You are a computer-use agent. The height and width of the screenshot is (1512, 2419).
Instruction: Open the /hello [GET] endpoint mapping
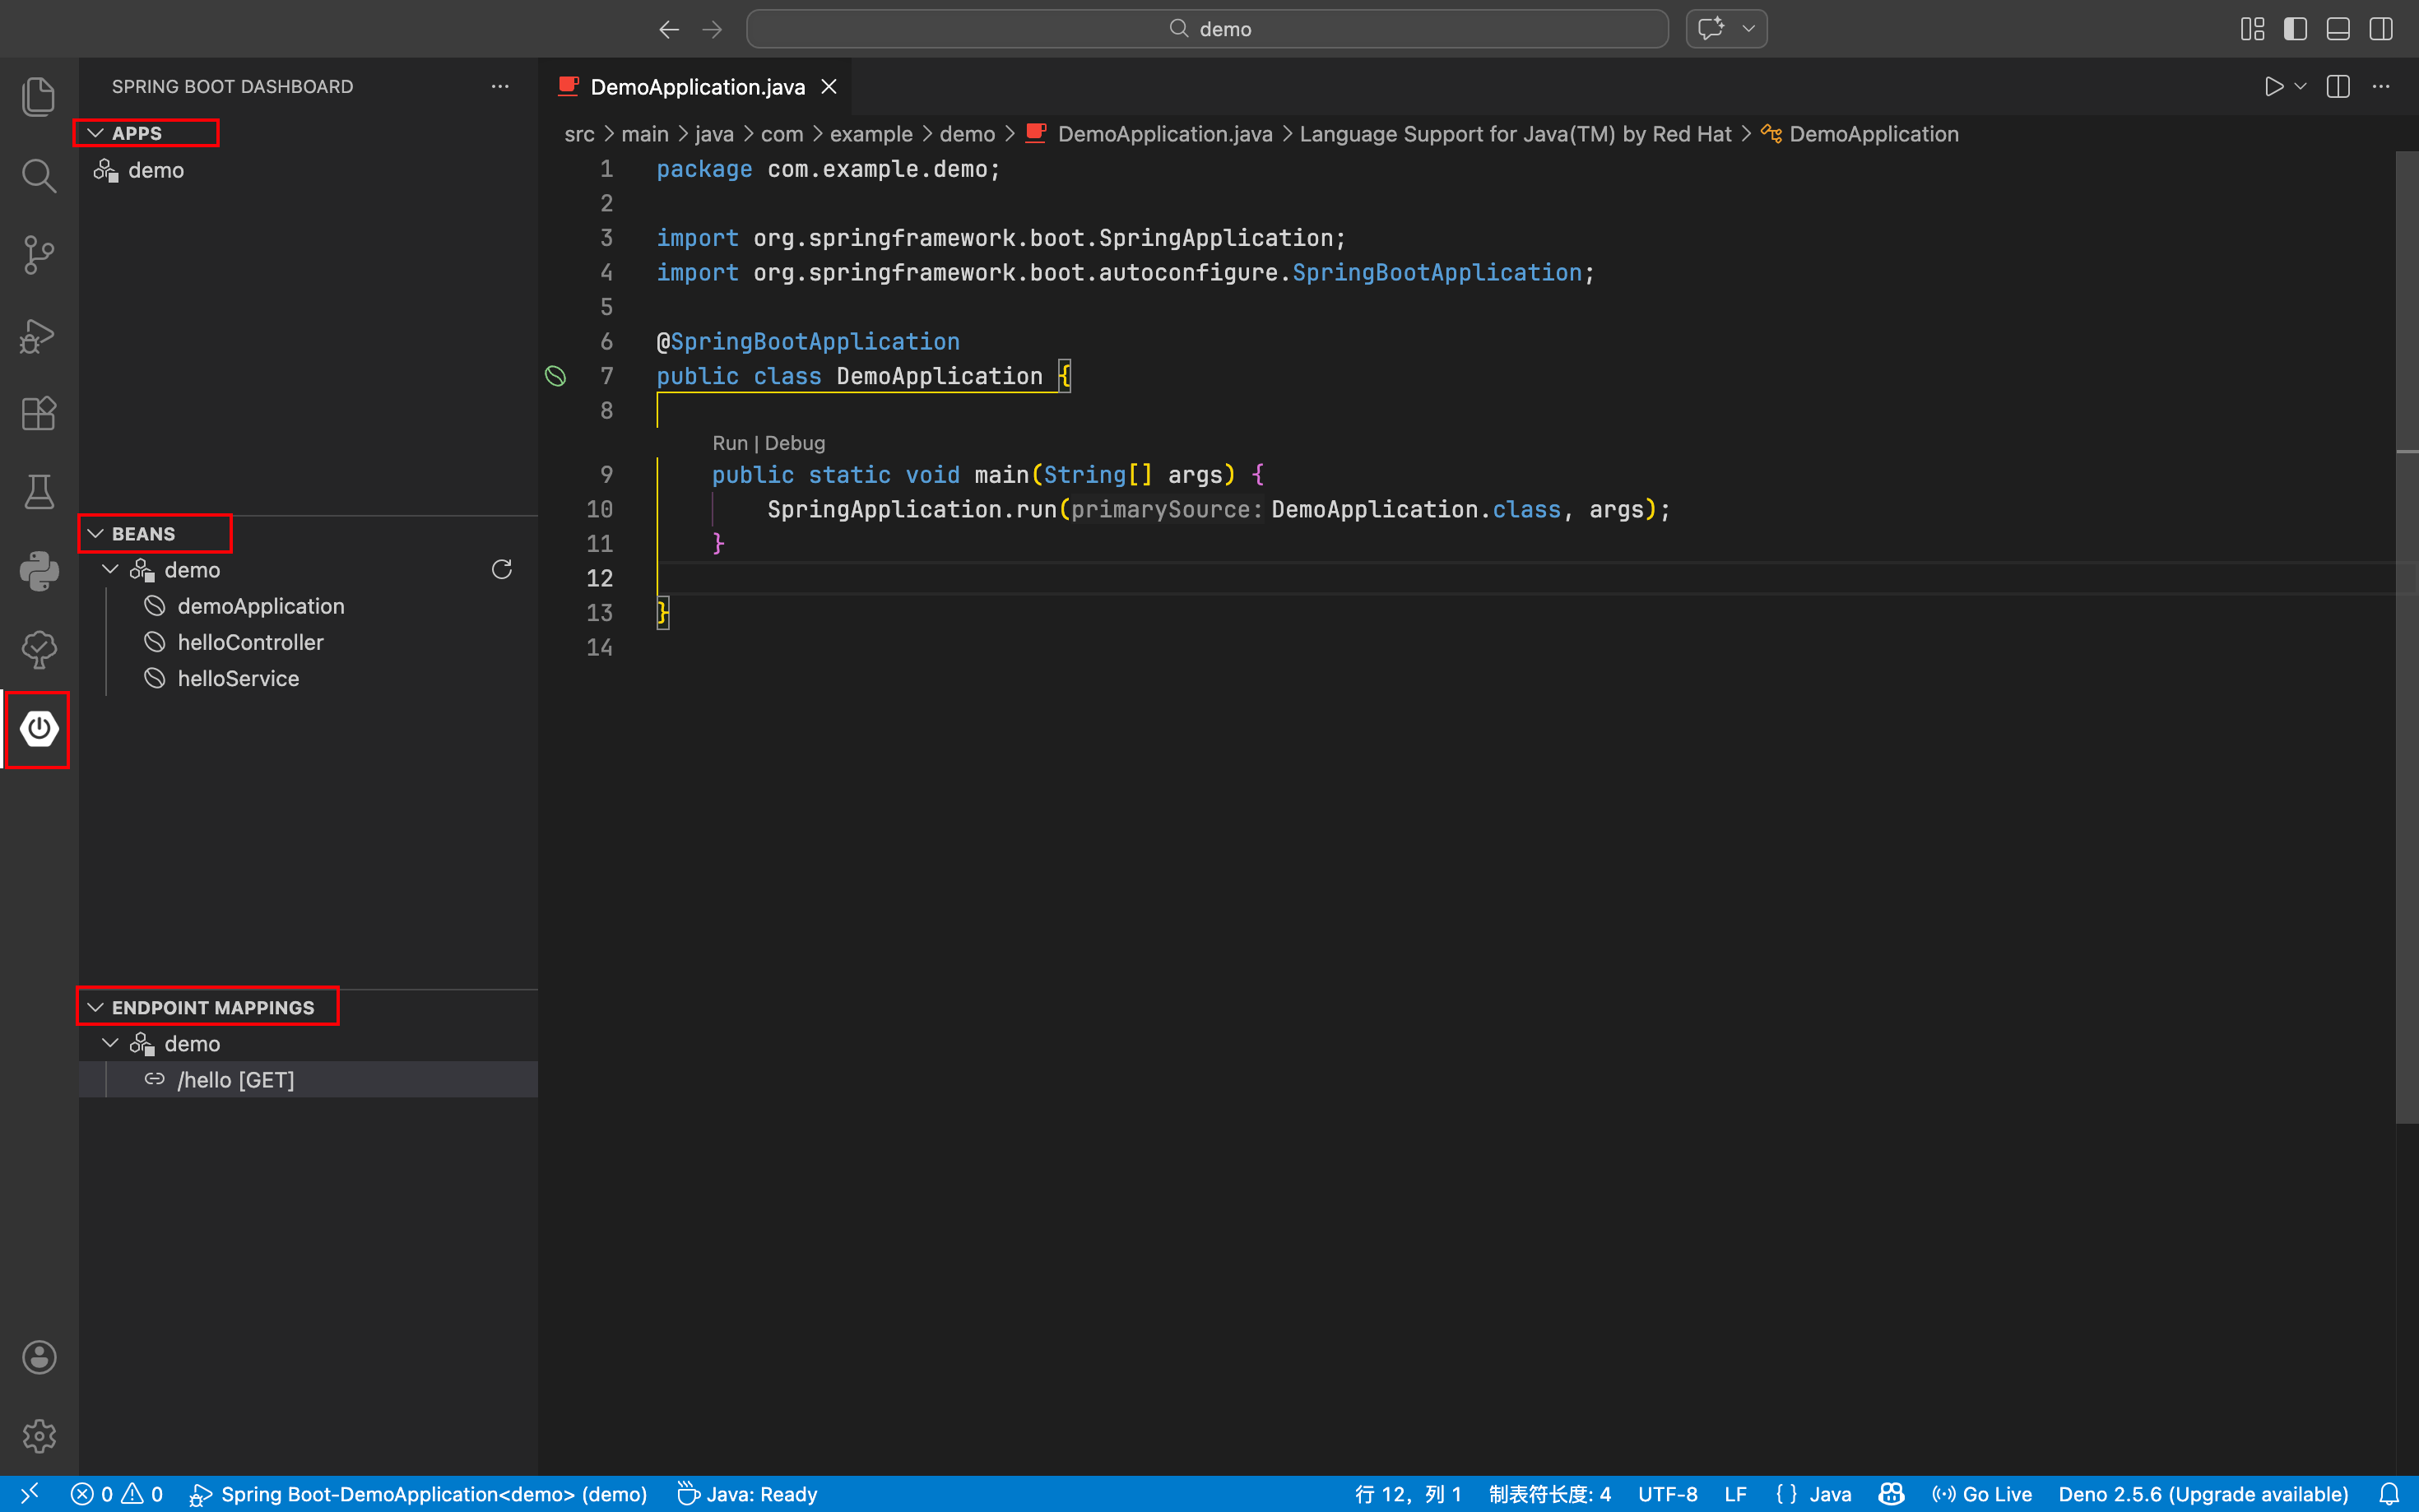(308, 1079)
